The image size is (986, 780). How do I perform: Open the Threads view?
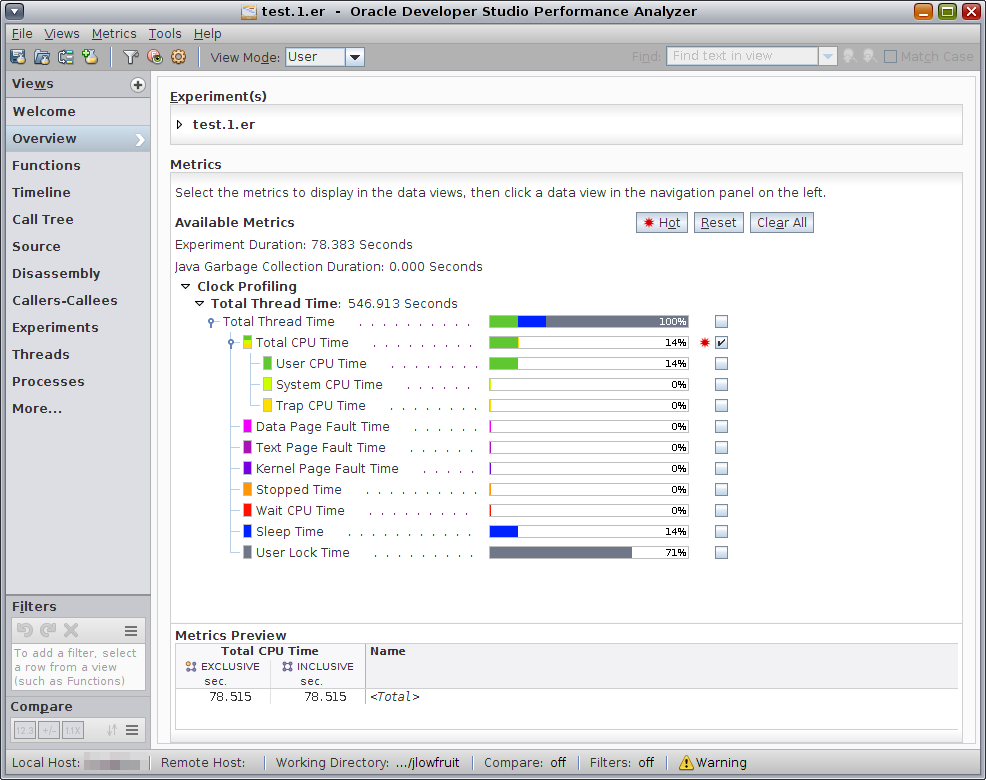(x=78, y=355)
